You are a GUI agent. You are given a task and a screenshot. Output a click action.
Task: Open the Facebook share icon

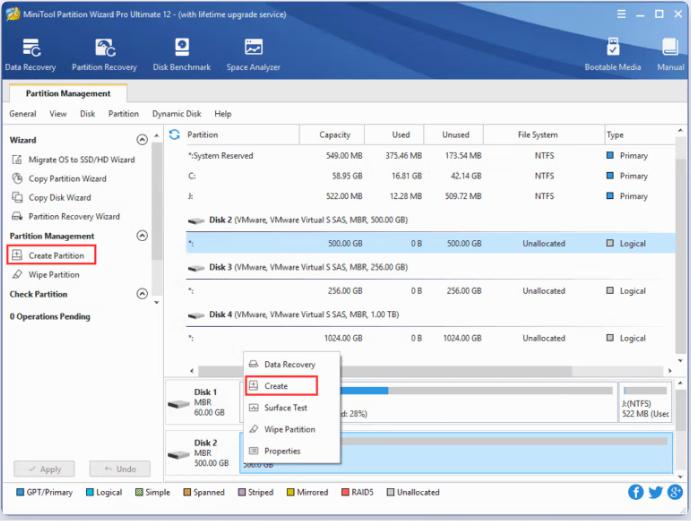click(636, 492)
